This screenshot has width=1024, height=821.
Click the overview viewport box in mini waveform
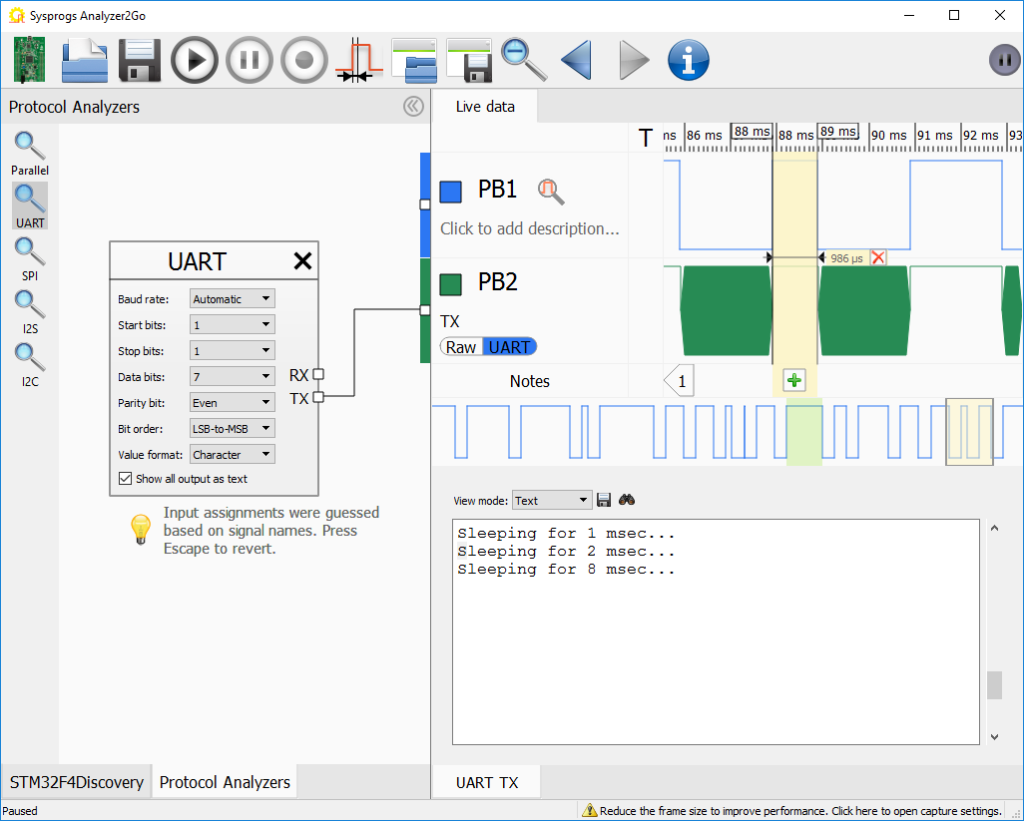(969, 432)
